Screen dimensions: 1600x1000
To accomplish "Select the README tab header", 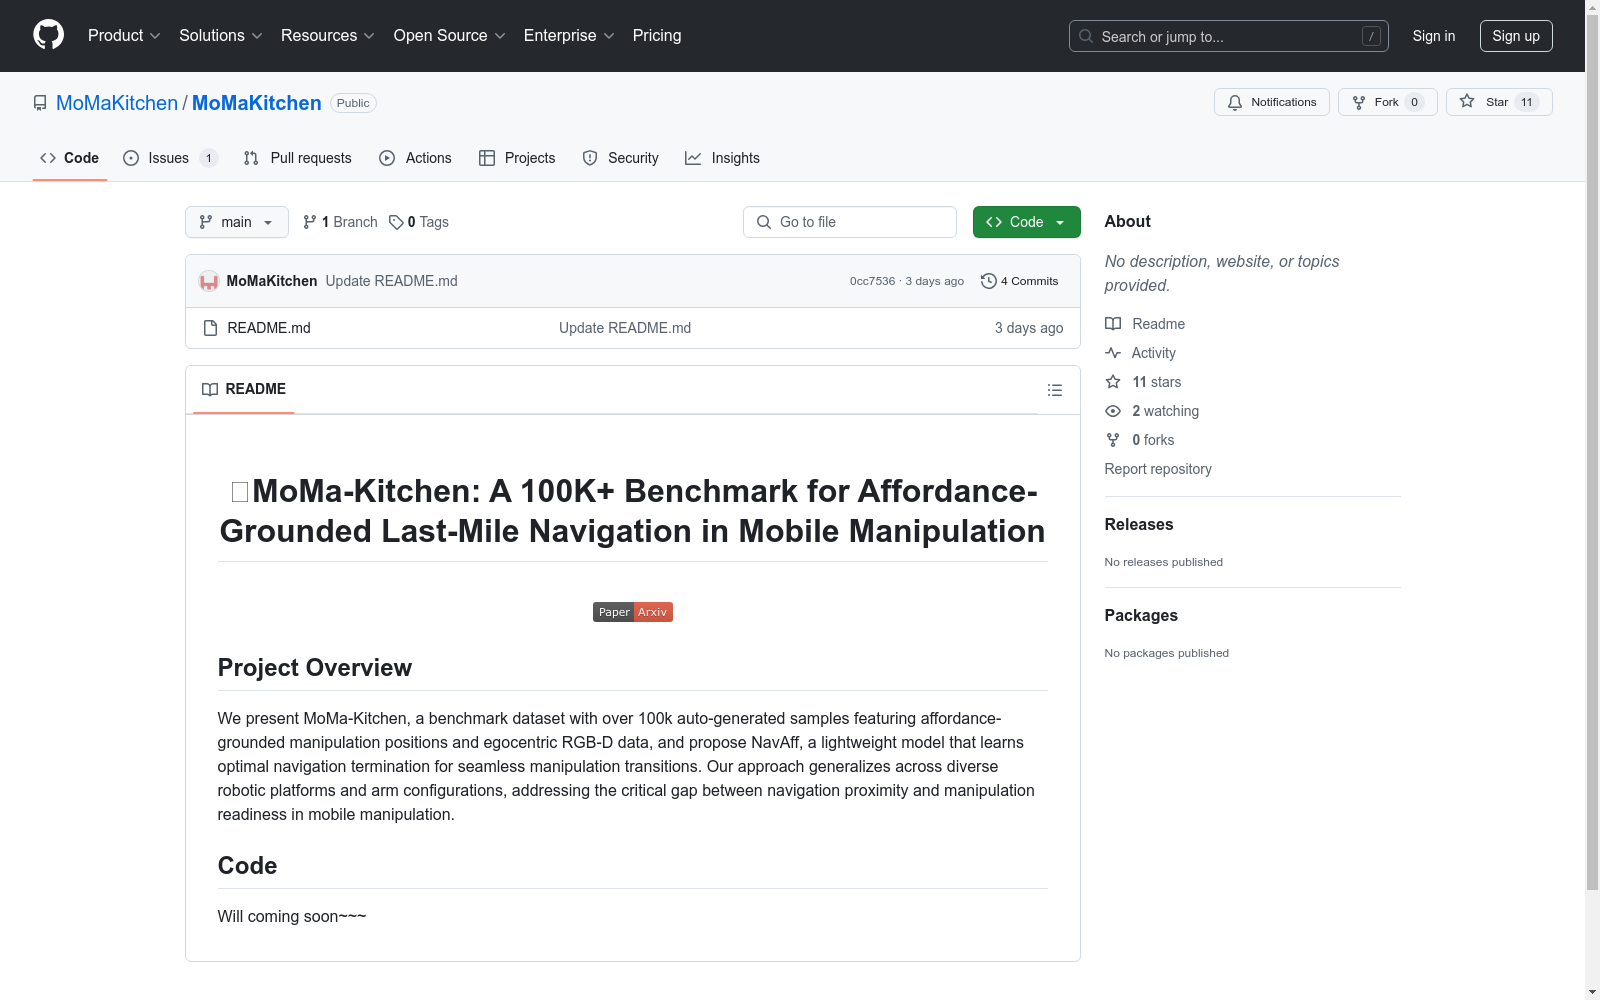I will pos(244,389).
